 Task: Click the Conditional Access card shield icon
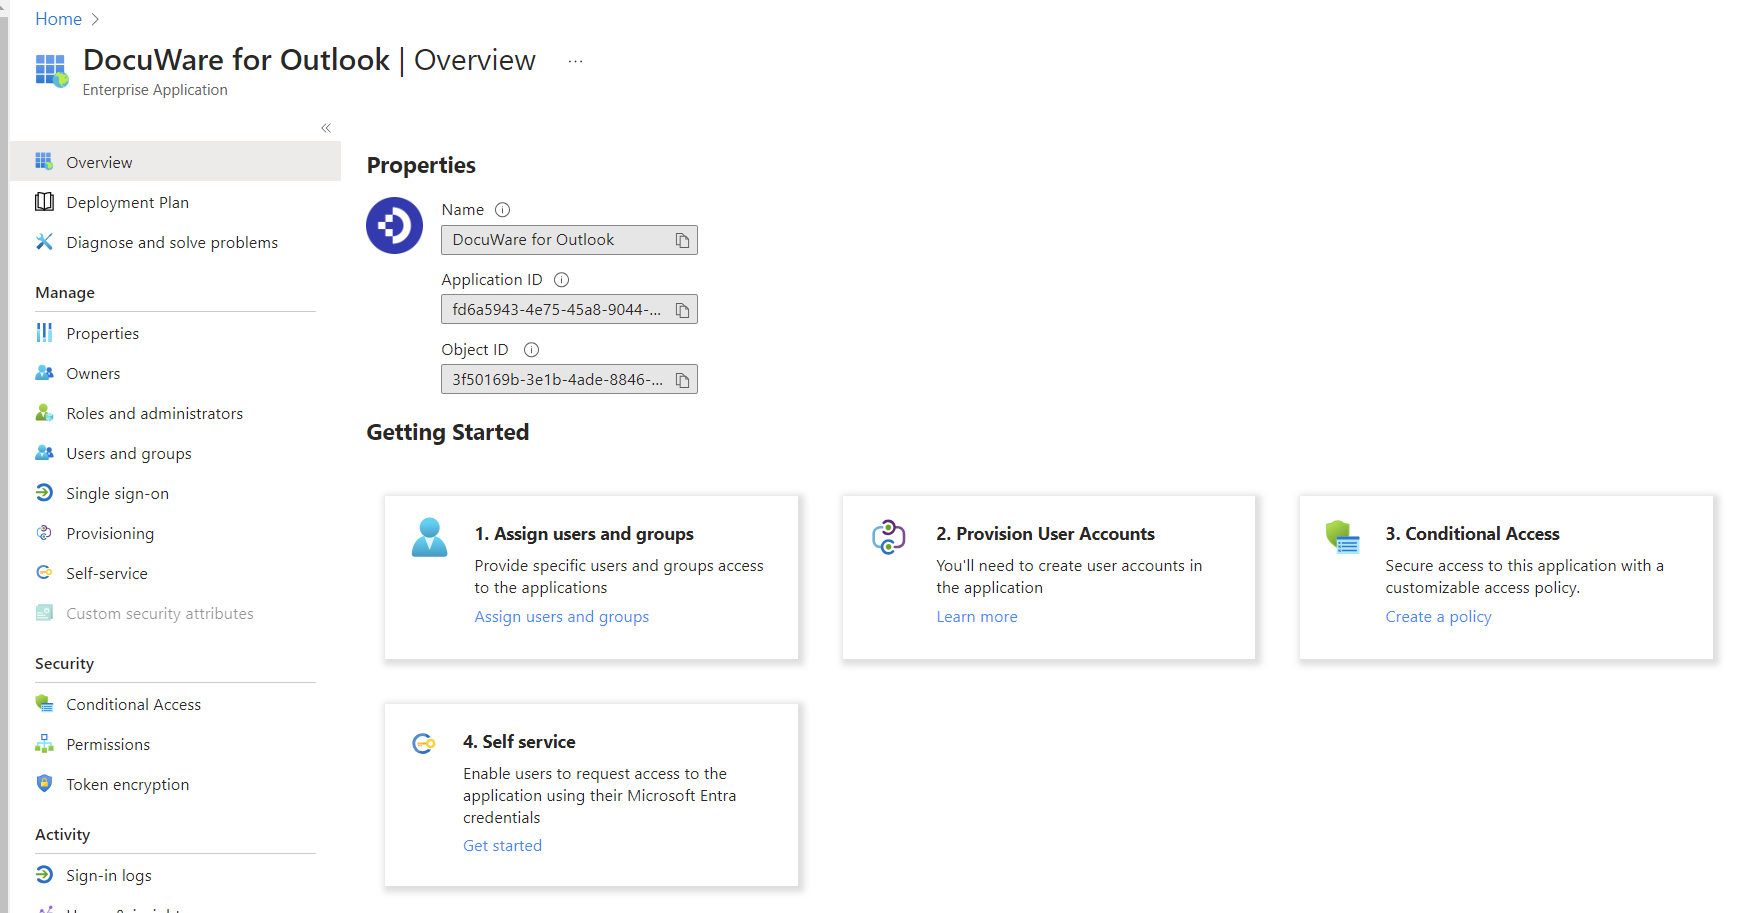(x=1342, y=537)
